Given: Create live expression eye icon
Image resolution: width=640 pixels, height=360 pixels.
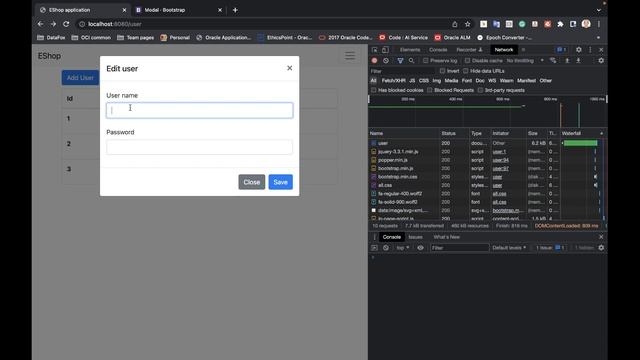Looking at the screenshot, I should [x=420, y=248].
